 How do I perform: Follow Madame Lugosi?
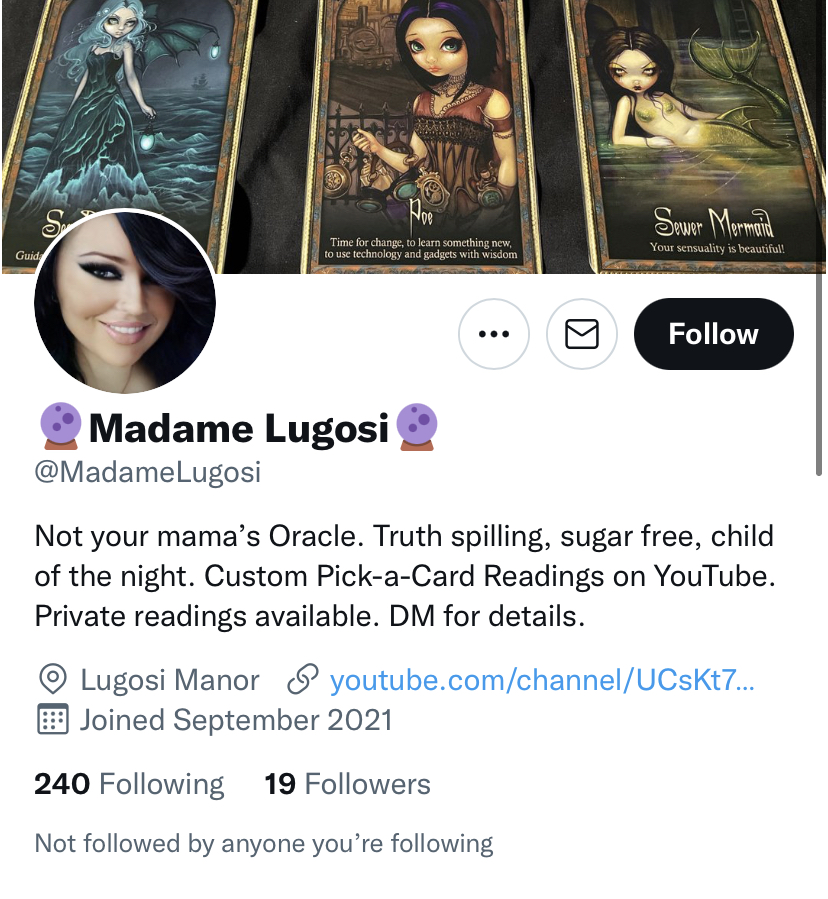point(713,334)
